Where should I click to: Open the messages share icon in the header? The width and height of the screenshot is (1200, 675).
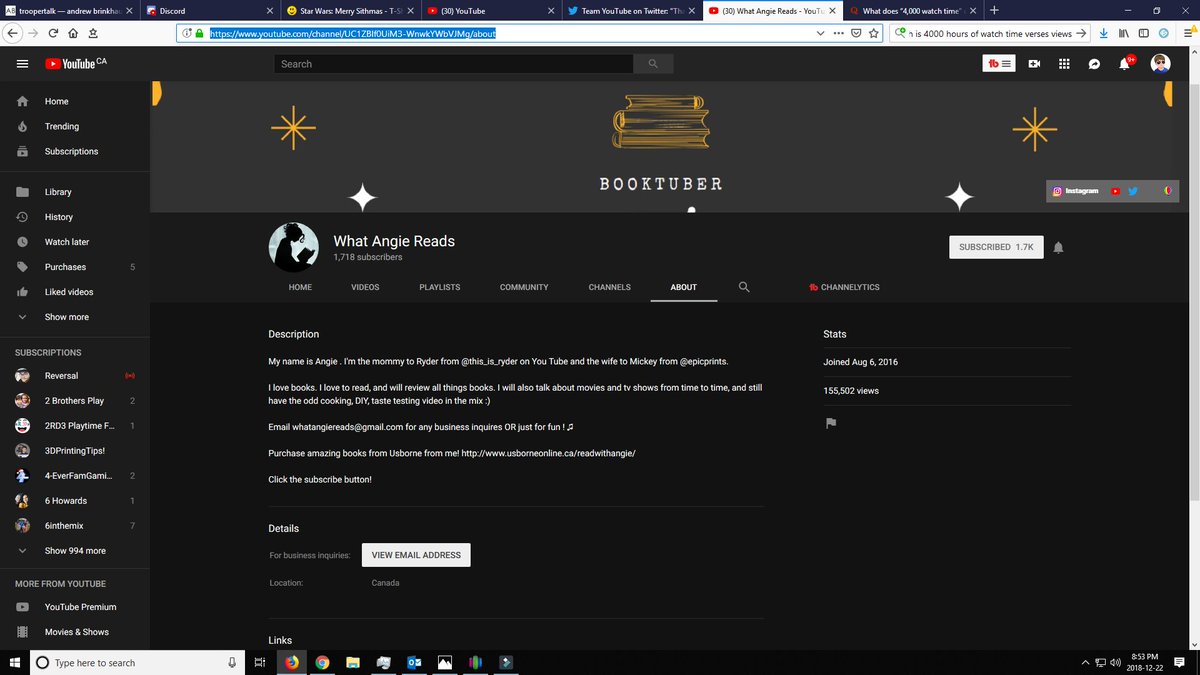(x=1095, y=64)
